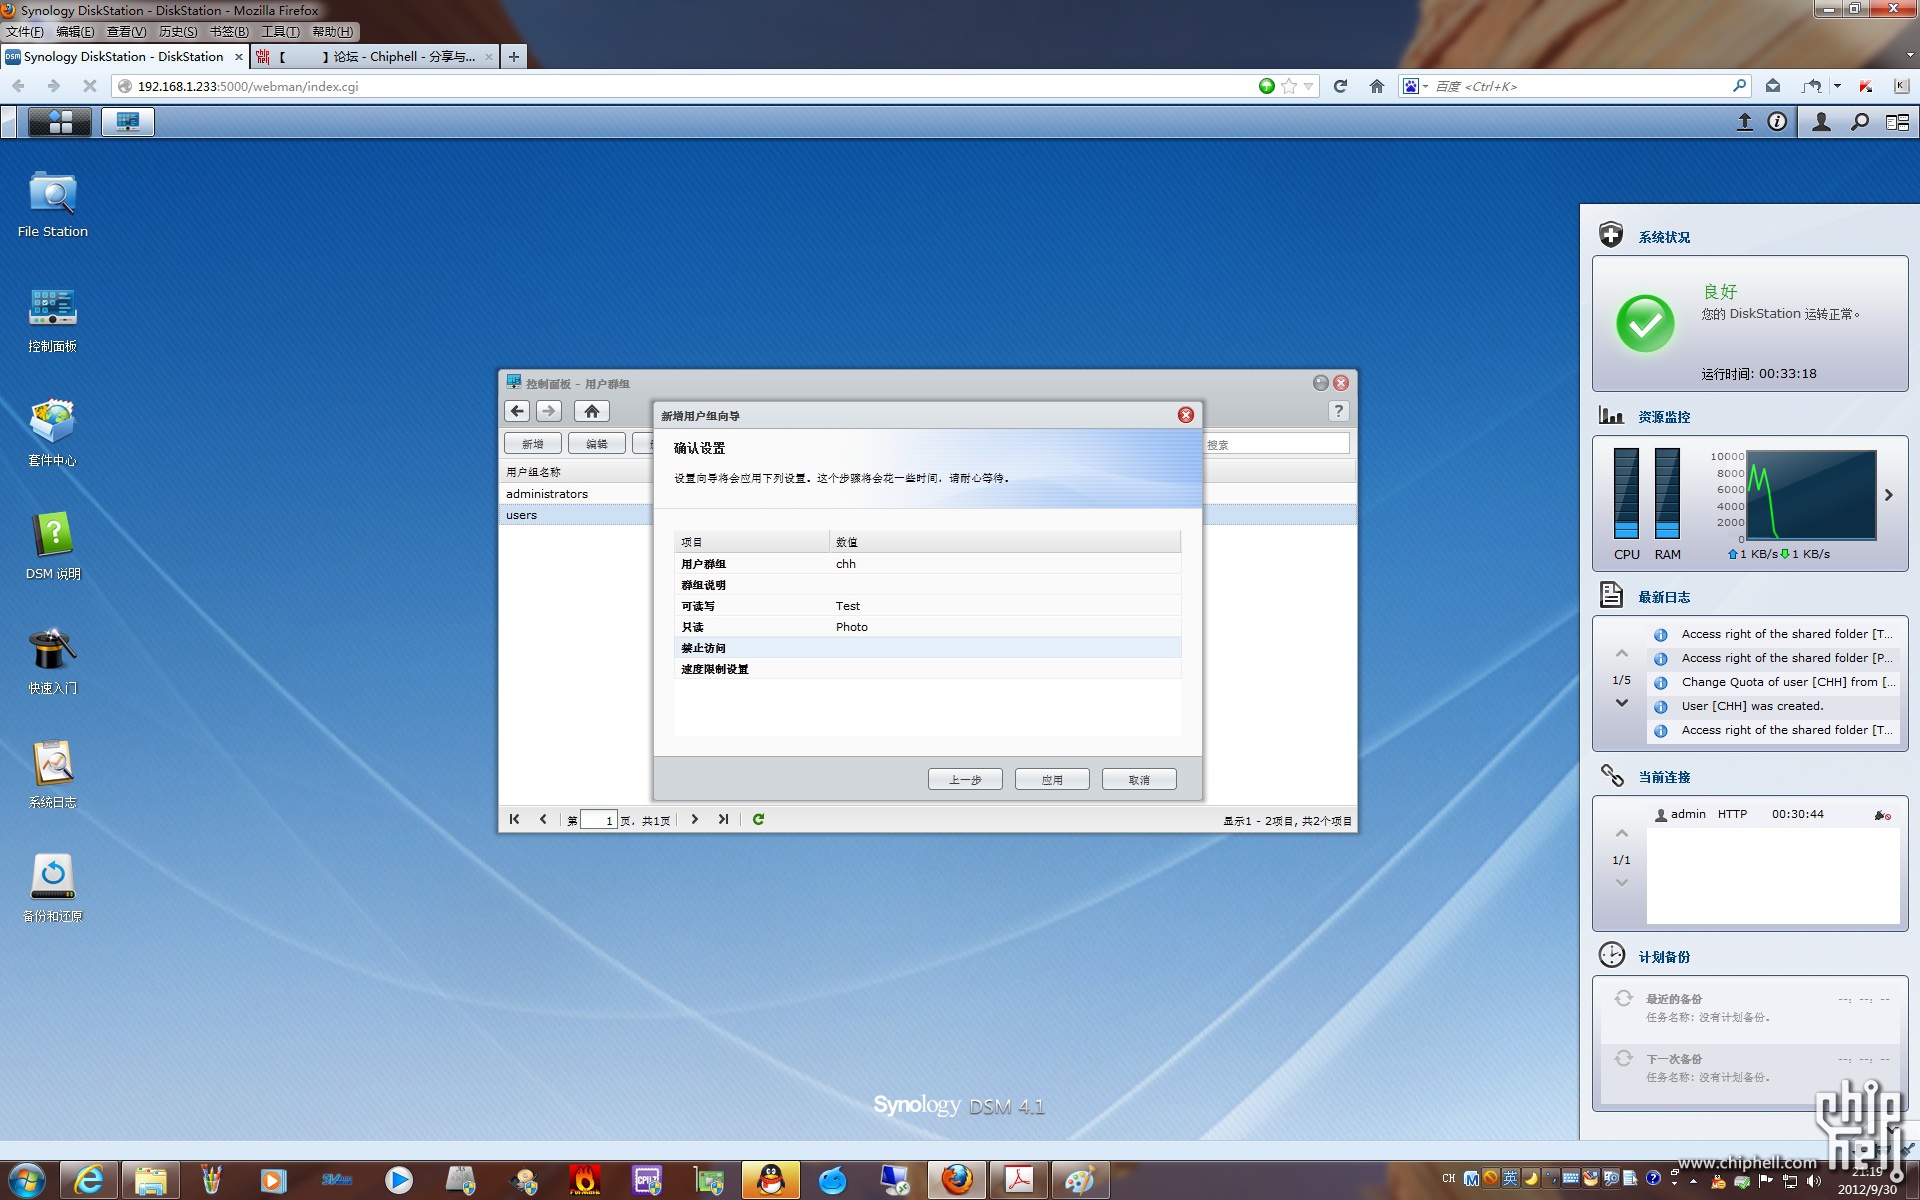Open 快速入门 wizard hat icon
Image resolution: width=1920 pixels, height=1200 pixels.
click(x=53, y=661)
